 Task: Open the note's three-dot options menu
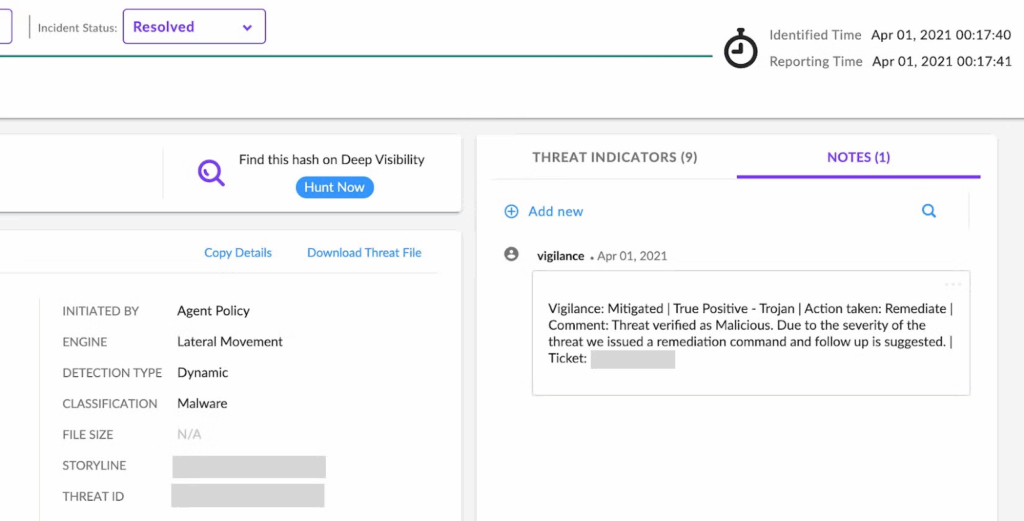[x=952, y=284]
